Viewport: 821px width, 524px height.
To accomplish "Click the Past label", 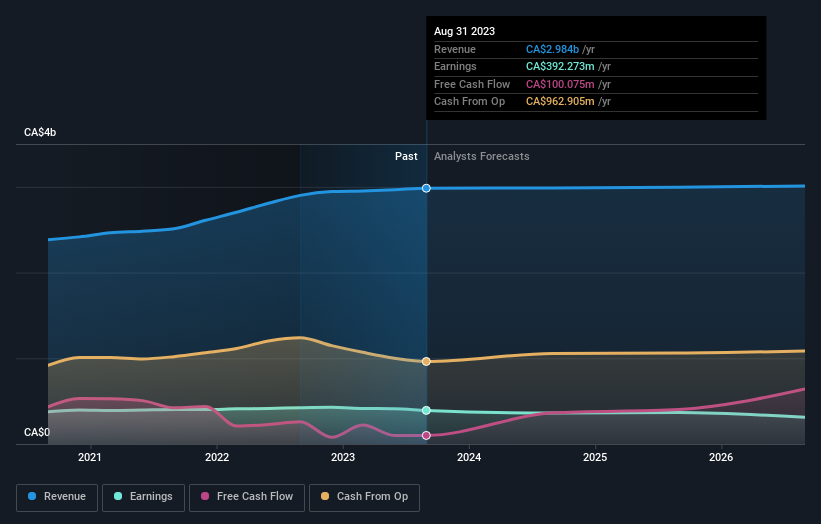I will click(406, 157).
